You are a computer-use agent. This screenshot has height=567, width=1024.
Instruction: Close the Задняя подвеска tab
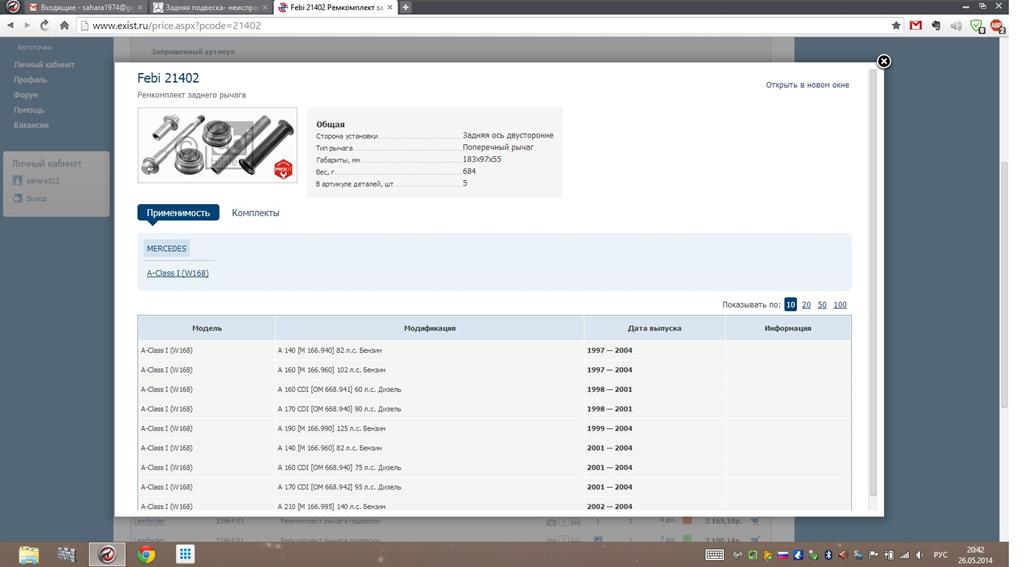coord(264,7)
